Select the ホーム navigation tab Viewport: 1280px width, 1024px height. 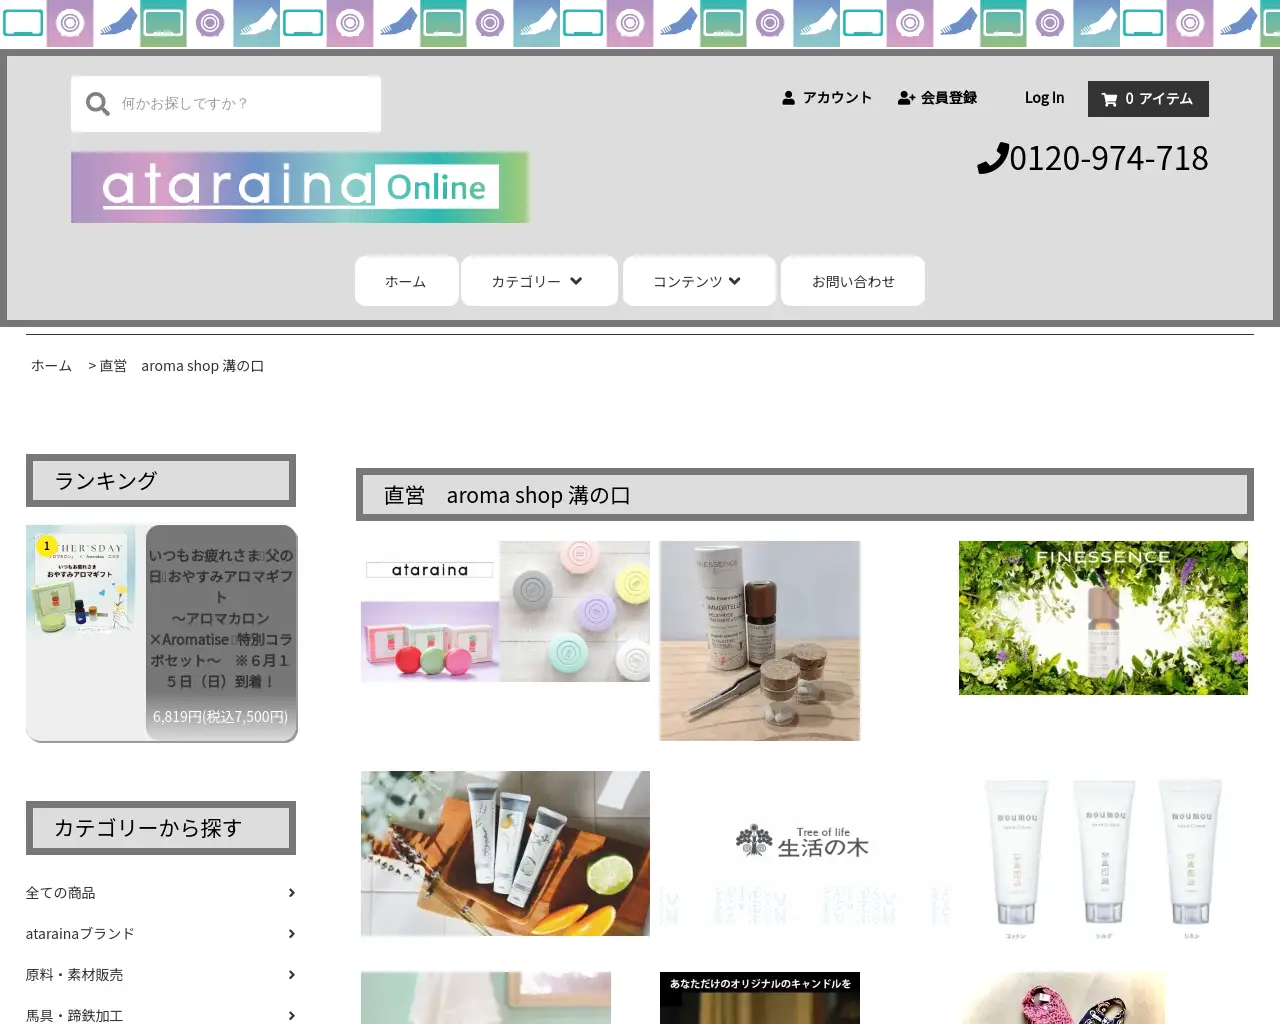pos(405,281)
